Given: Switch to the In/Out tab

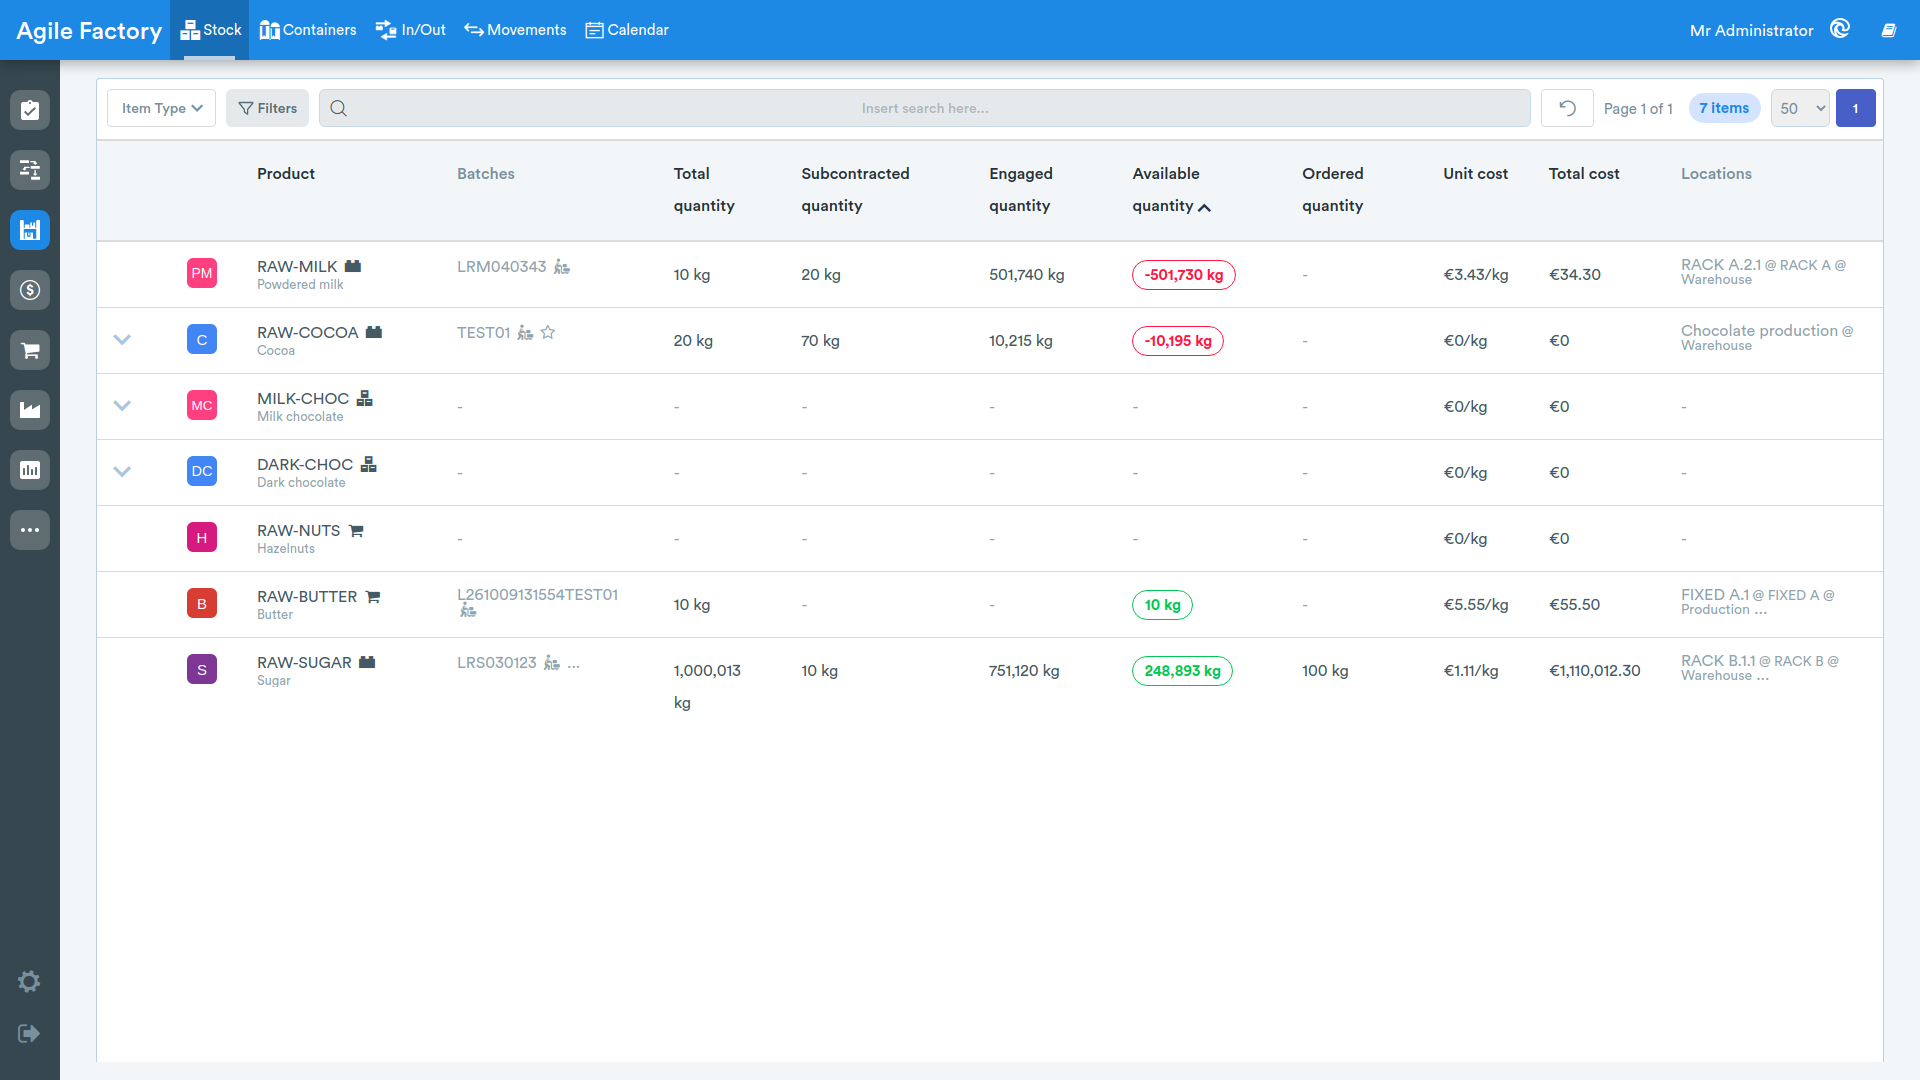Looking at the screenshot, I should point(411,30).
